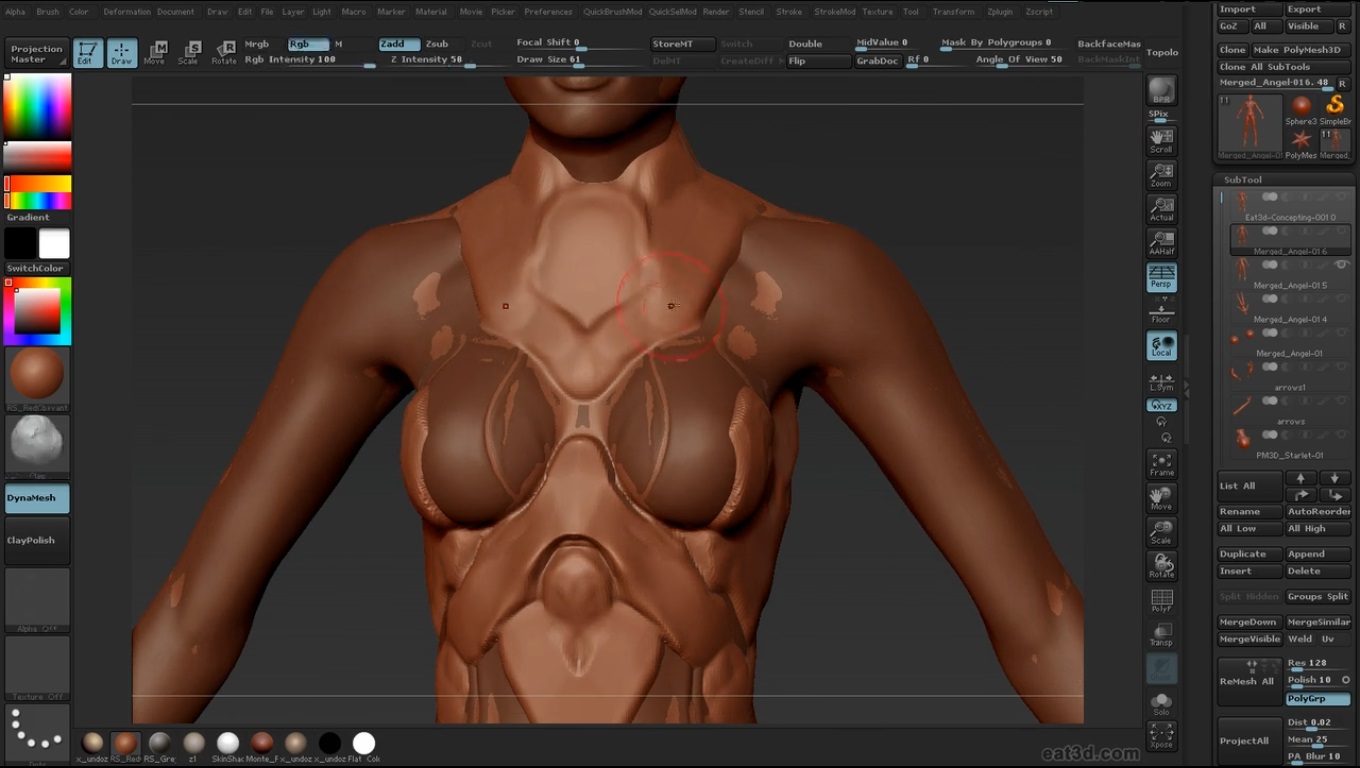
Task: Click the BPR render icon
Action: pyautogui.click(x=1161, y=91)
